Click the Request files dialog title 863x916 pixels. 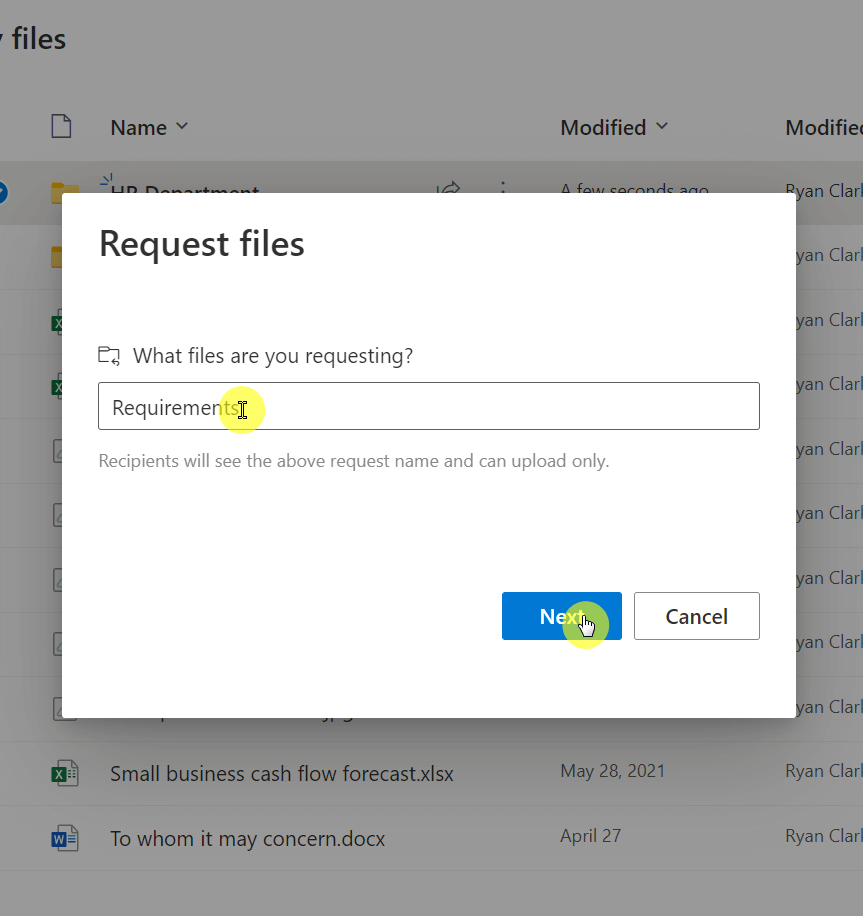click(202, 244)
